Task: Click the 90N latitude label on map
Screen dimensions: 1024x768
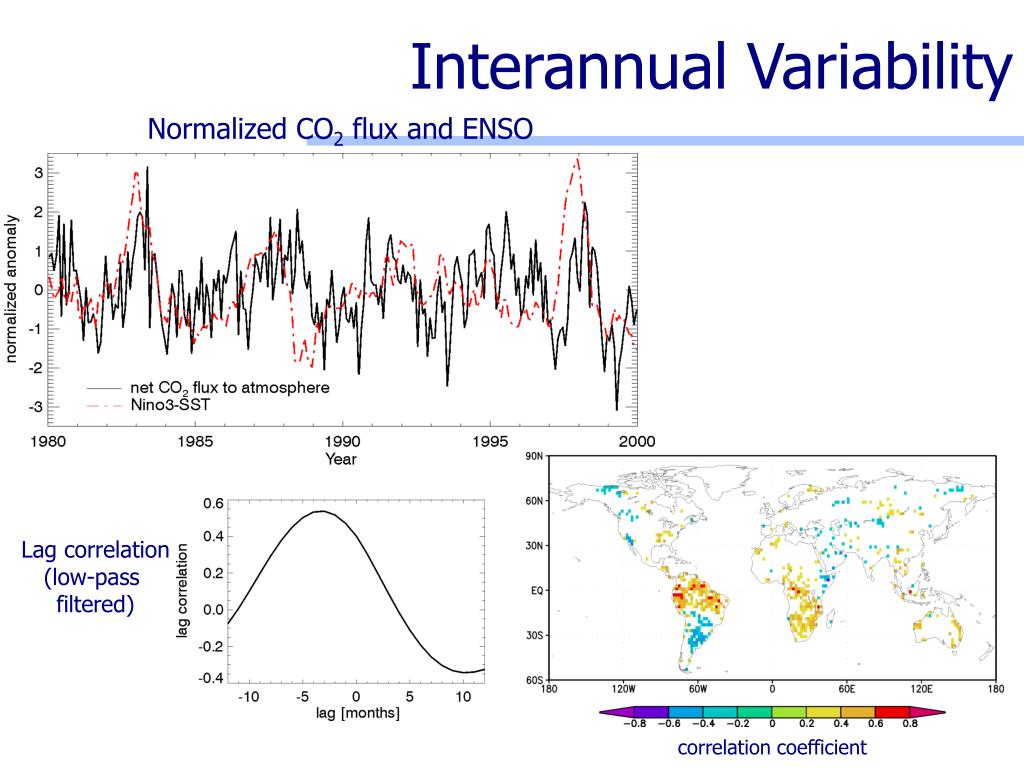Action: click(x=534, y=456)
